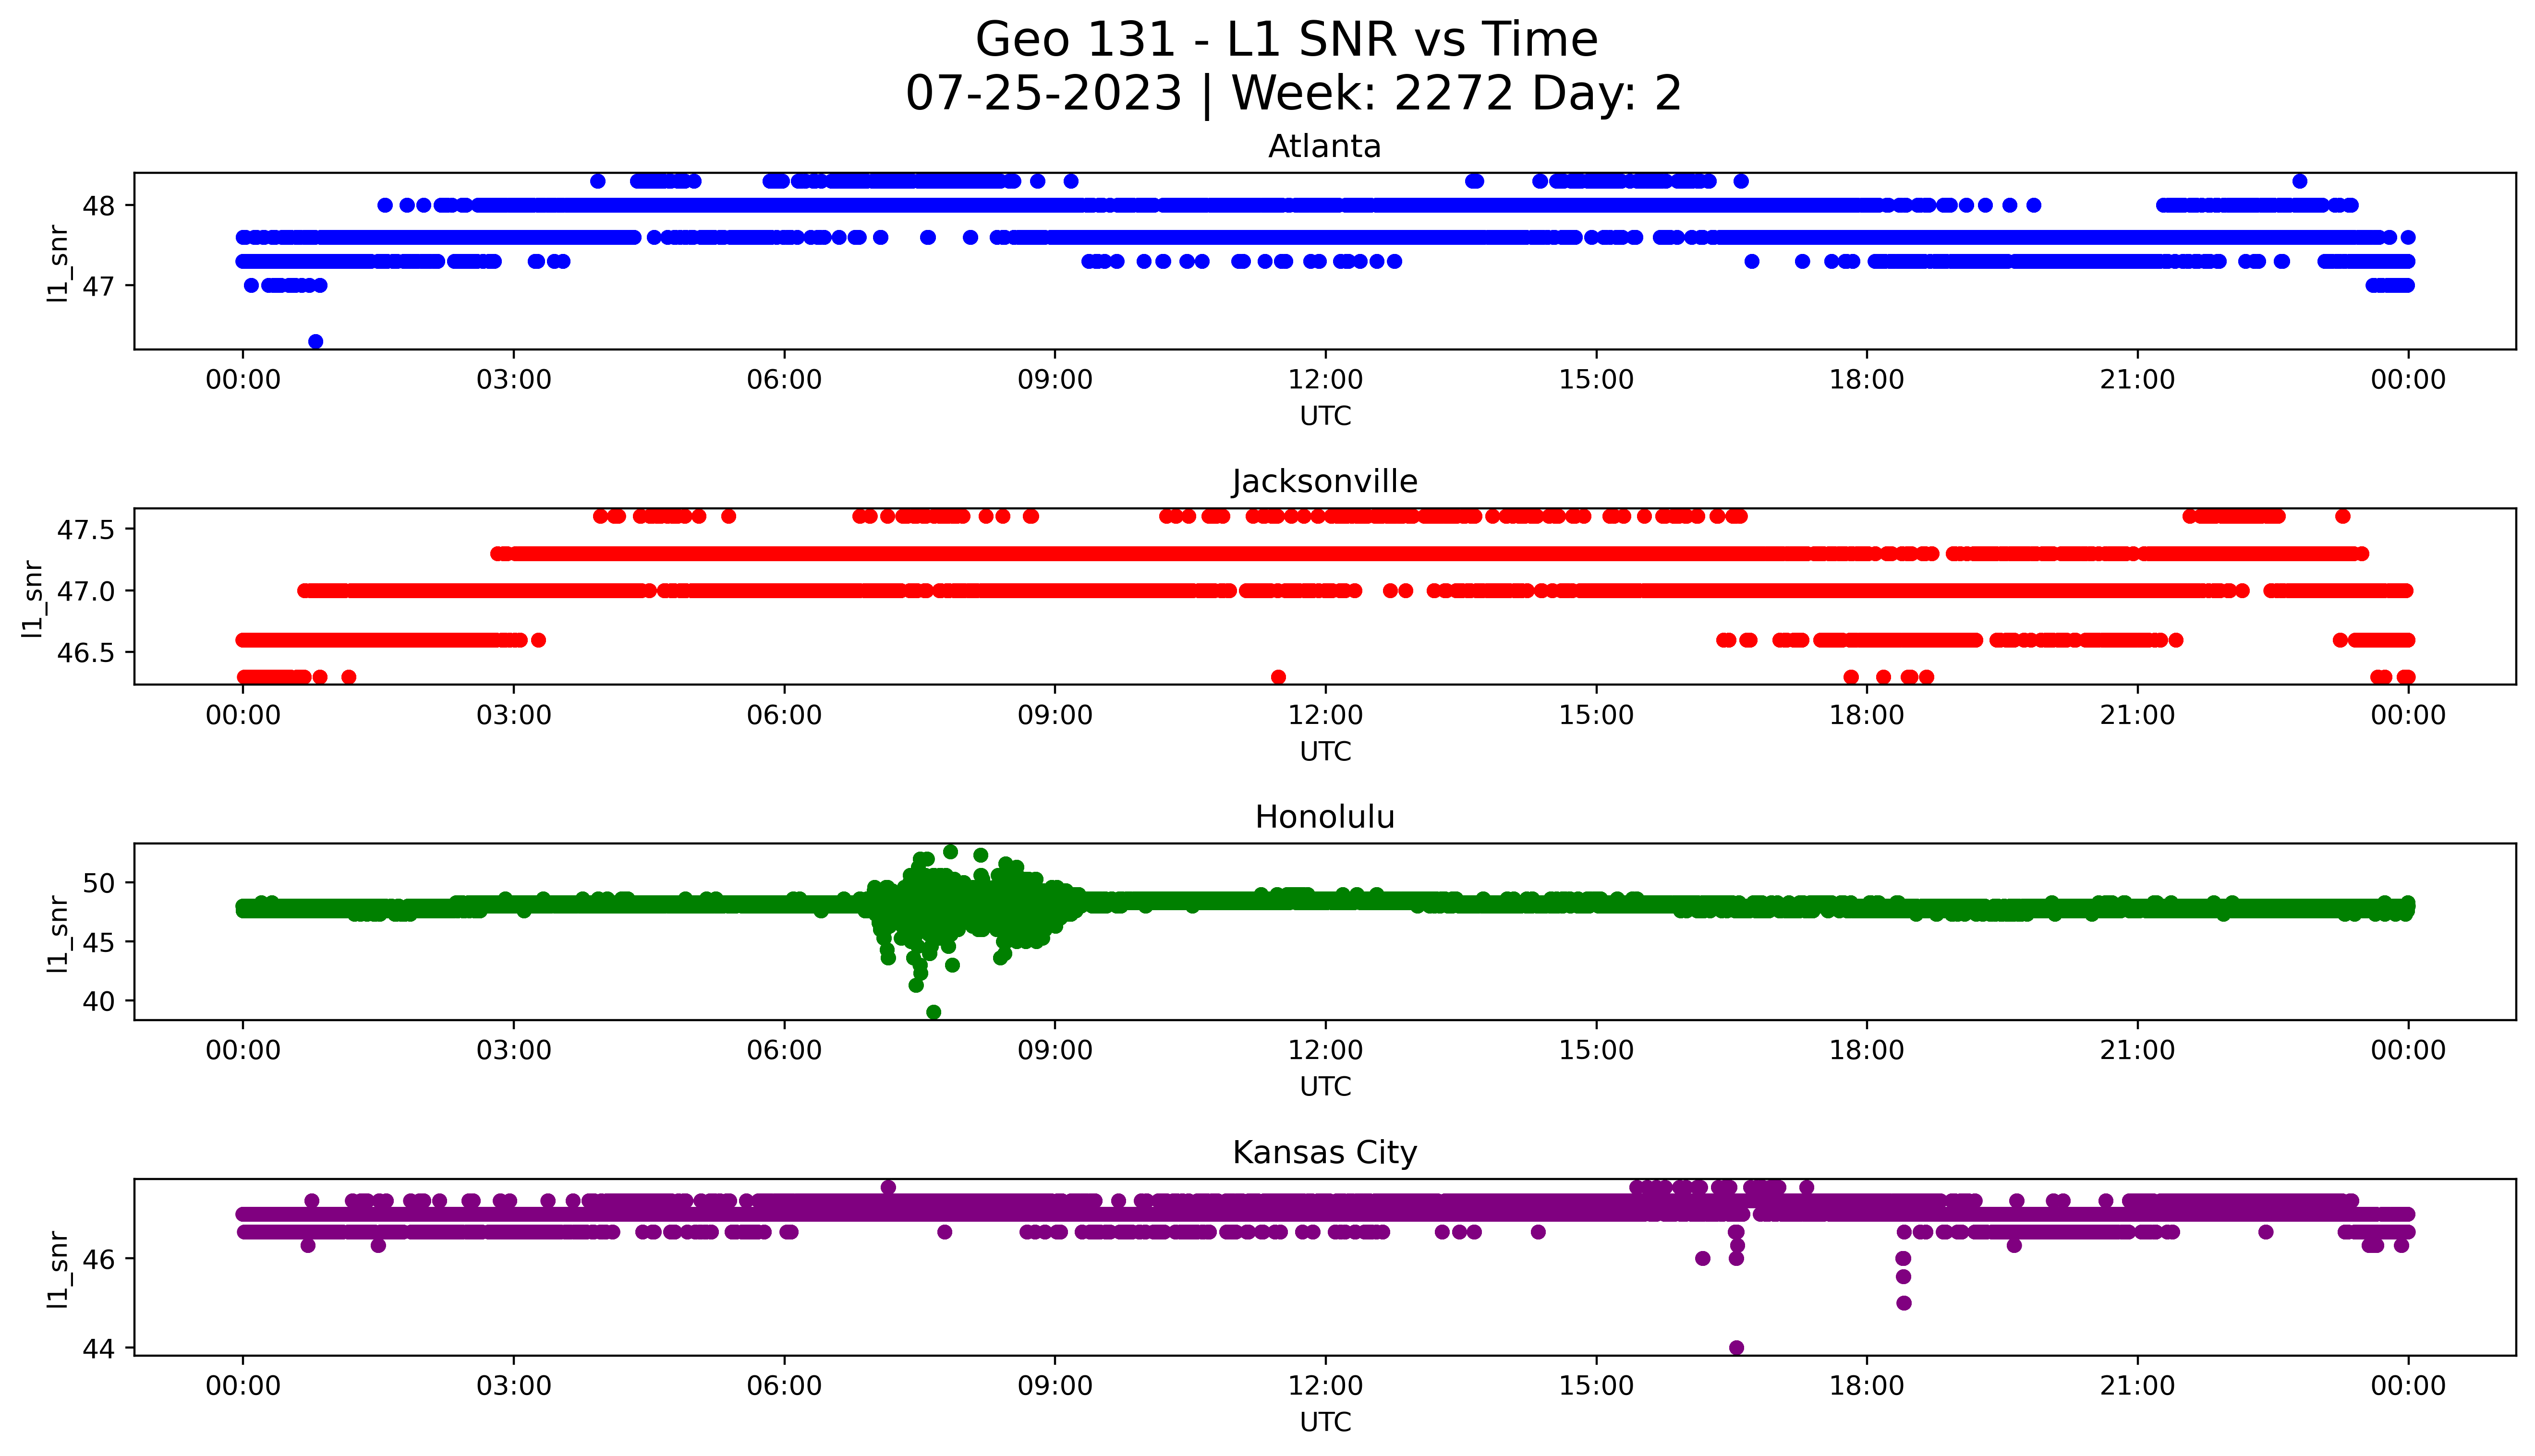Click the 47 y-tick on the Atlanta plot

[x=100, y=286]
